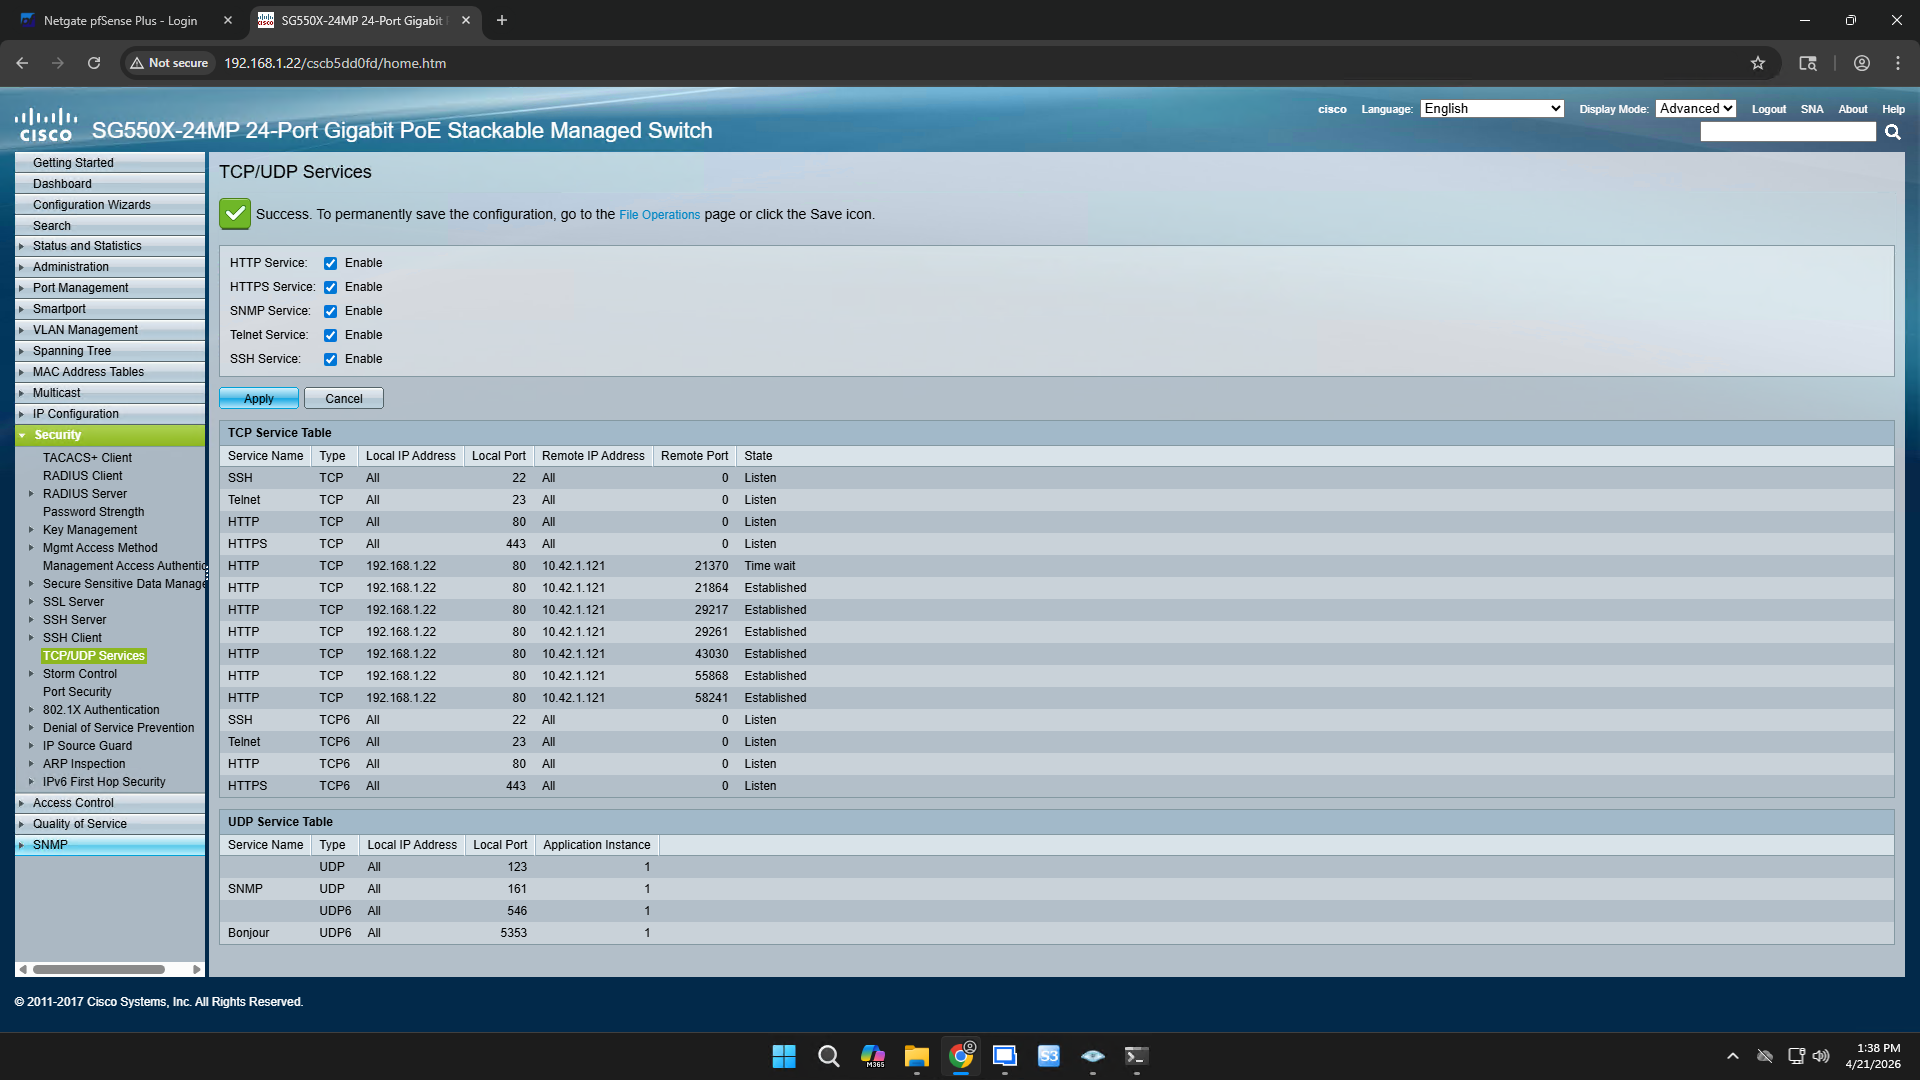Screen dimensions: 1920x1080
Task: Open the Display Mode dropdown
Action: coord(1695,109)
